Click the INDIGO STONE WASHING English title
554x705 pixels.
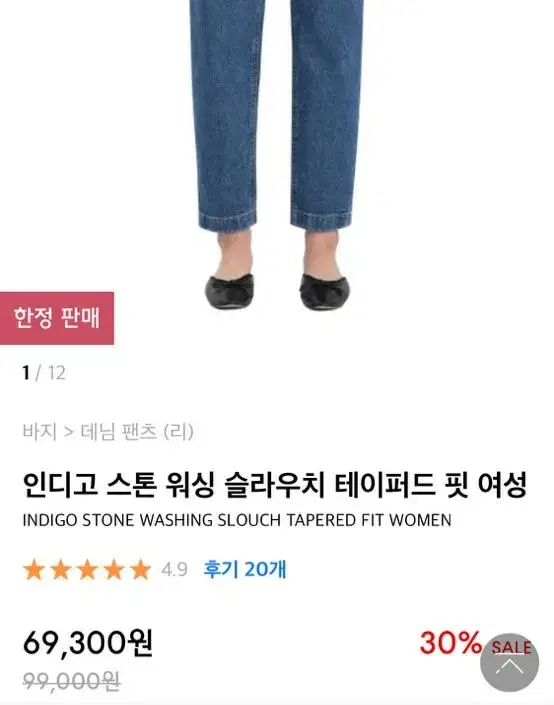point(237,520)
